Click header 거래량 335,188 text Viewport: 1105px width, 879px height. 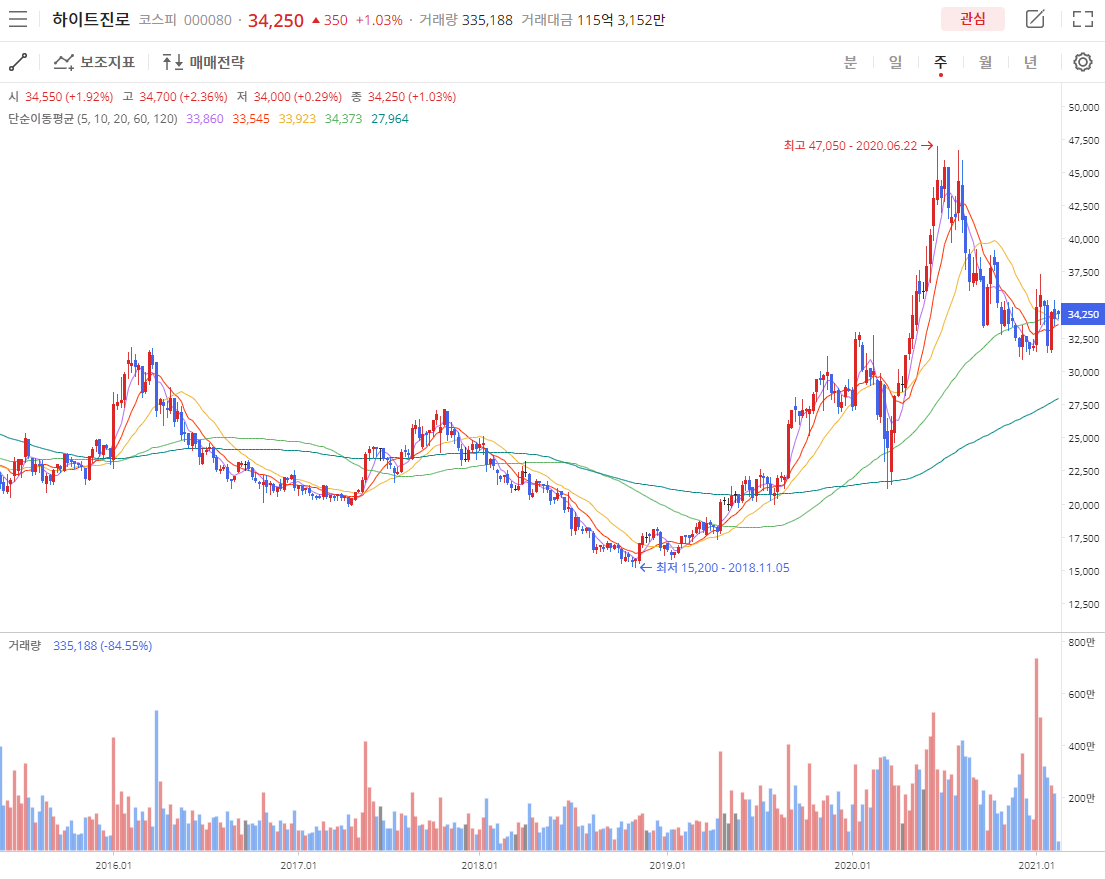tap(466, 20)
